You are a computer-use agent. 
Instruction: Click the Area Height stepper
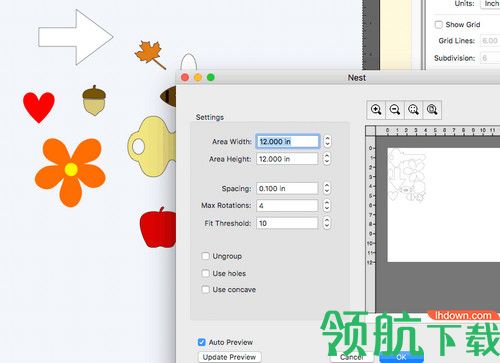pyautogui.click(x=327, y=159)
